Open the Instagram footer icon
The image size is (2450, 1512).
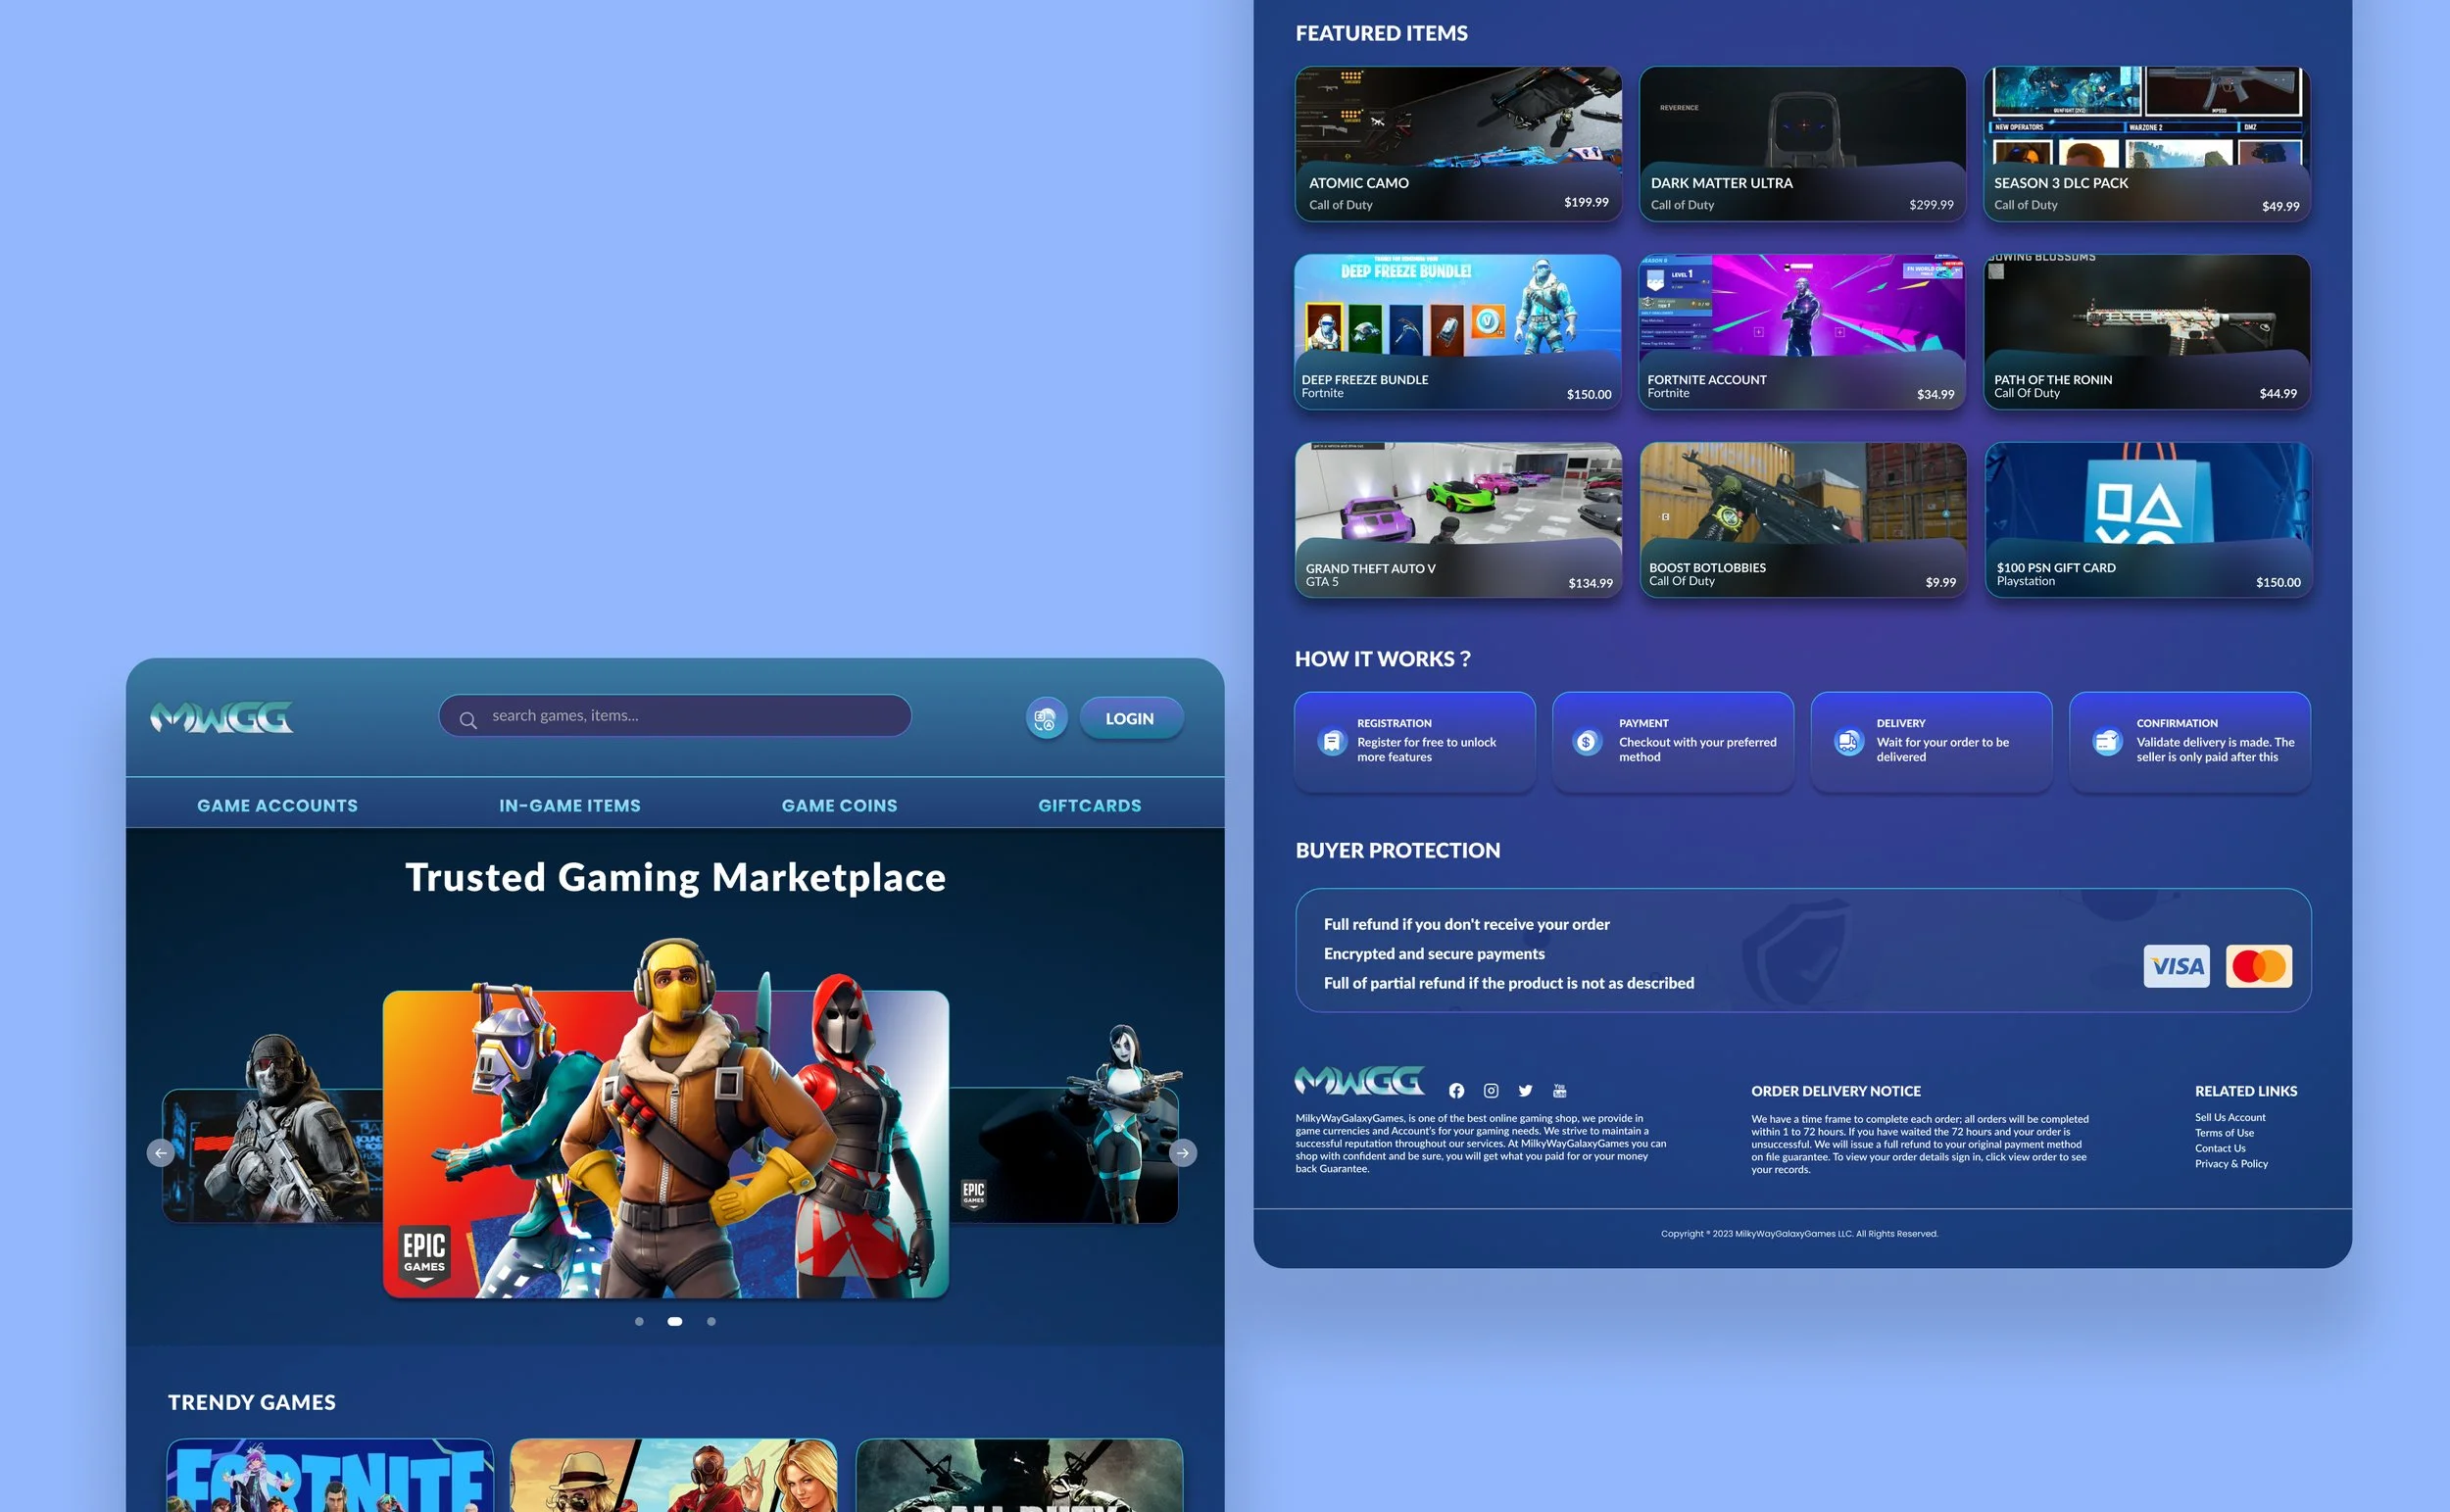click(x=1491, y=1091)
